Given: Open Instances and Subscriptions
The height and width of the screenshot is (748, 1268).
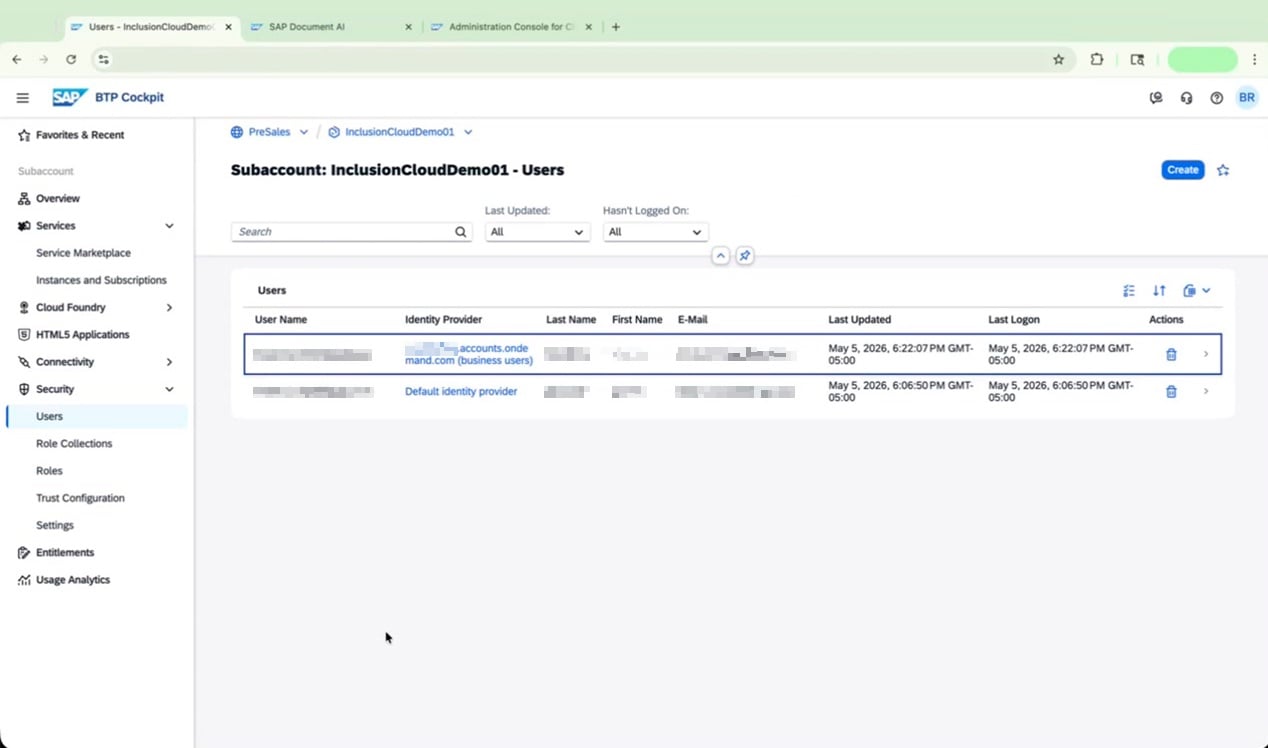Looking at the screenshot, I should click(x=101, y=281).
